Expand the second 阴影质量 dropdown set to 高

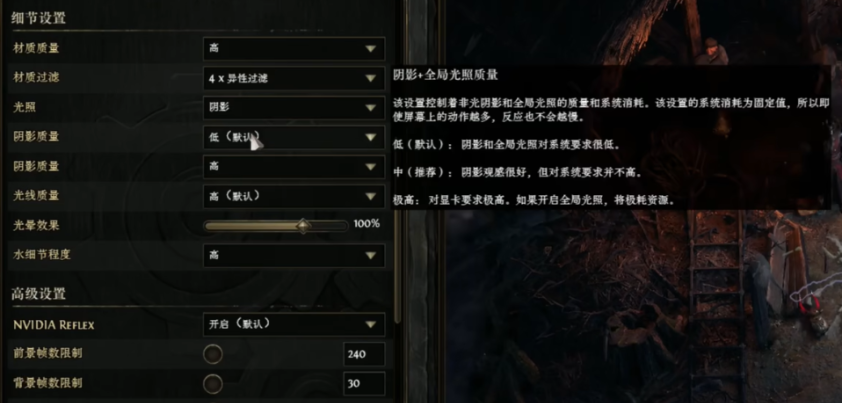294,167
